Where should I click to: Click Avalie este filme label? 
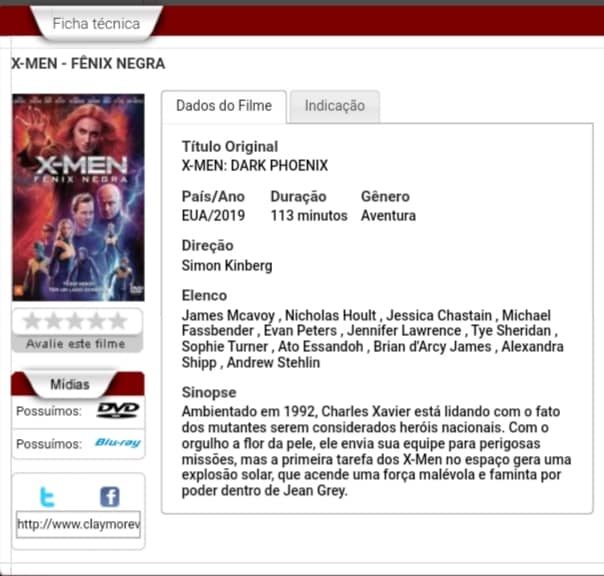(76, 344)
